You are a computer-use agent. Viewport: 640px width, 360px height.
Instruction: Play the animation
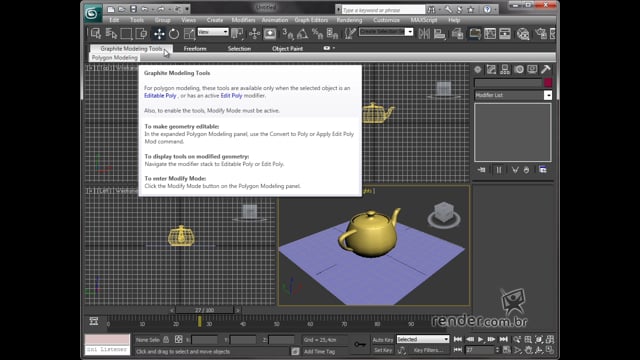point(481,340)
